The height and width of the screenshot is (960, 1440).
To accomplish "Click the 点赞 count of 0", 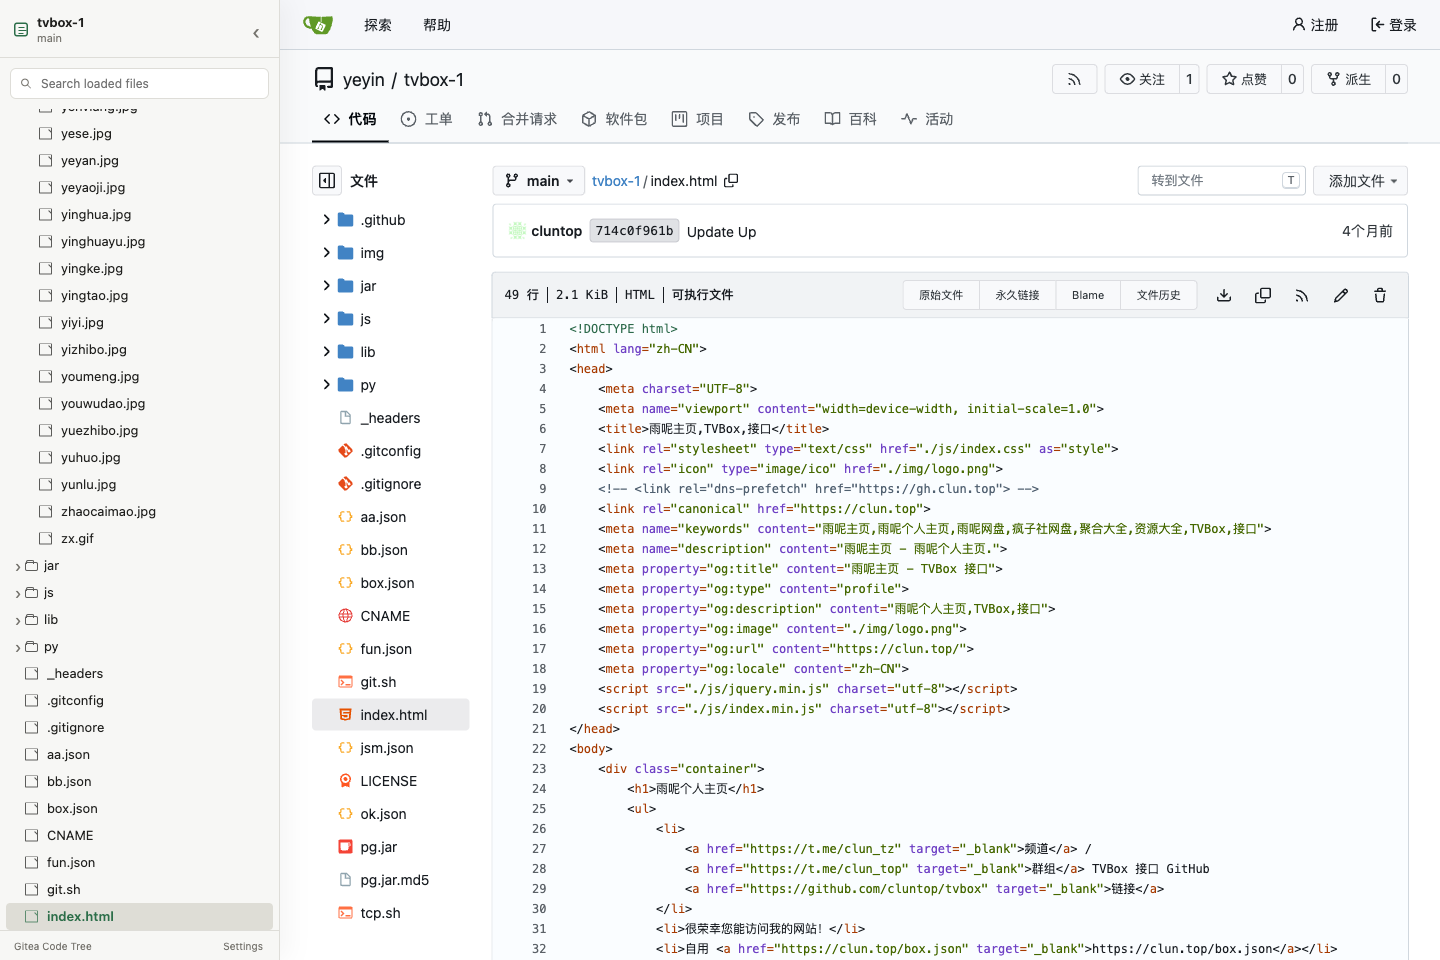I will [x=1292, y=79].
